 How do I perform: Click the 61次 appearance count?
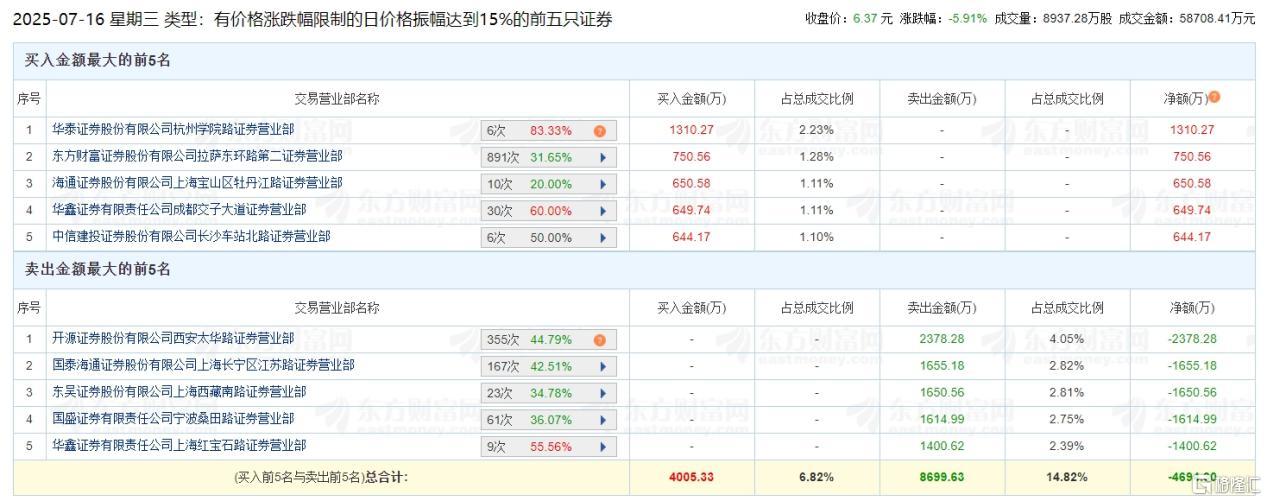pos(499,420)
